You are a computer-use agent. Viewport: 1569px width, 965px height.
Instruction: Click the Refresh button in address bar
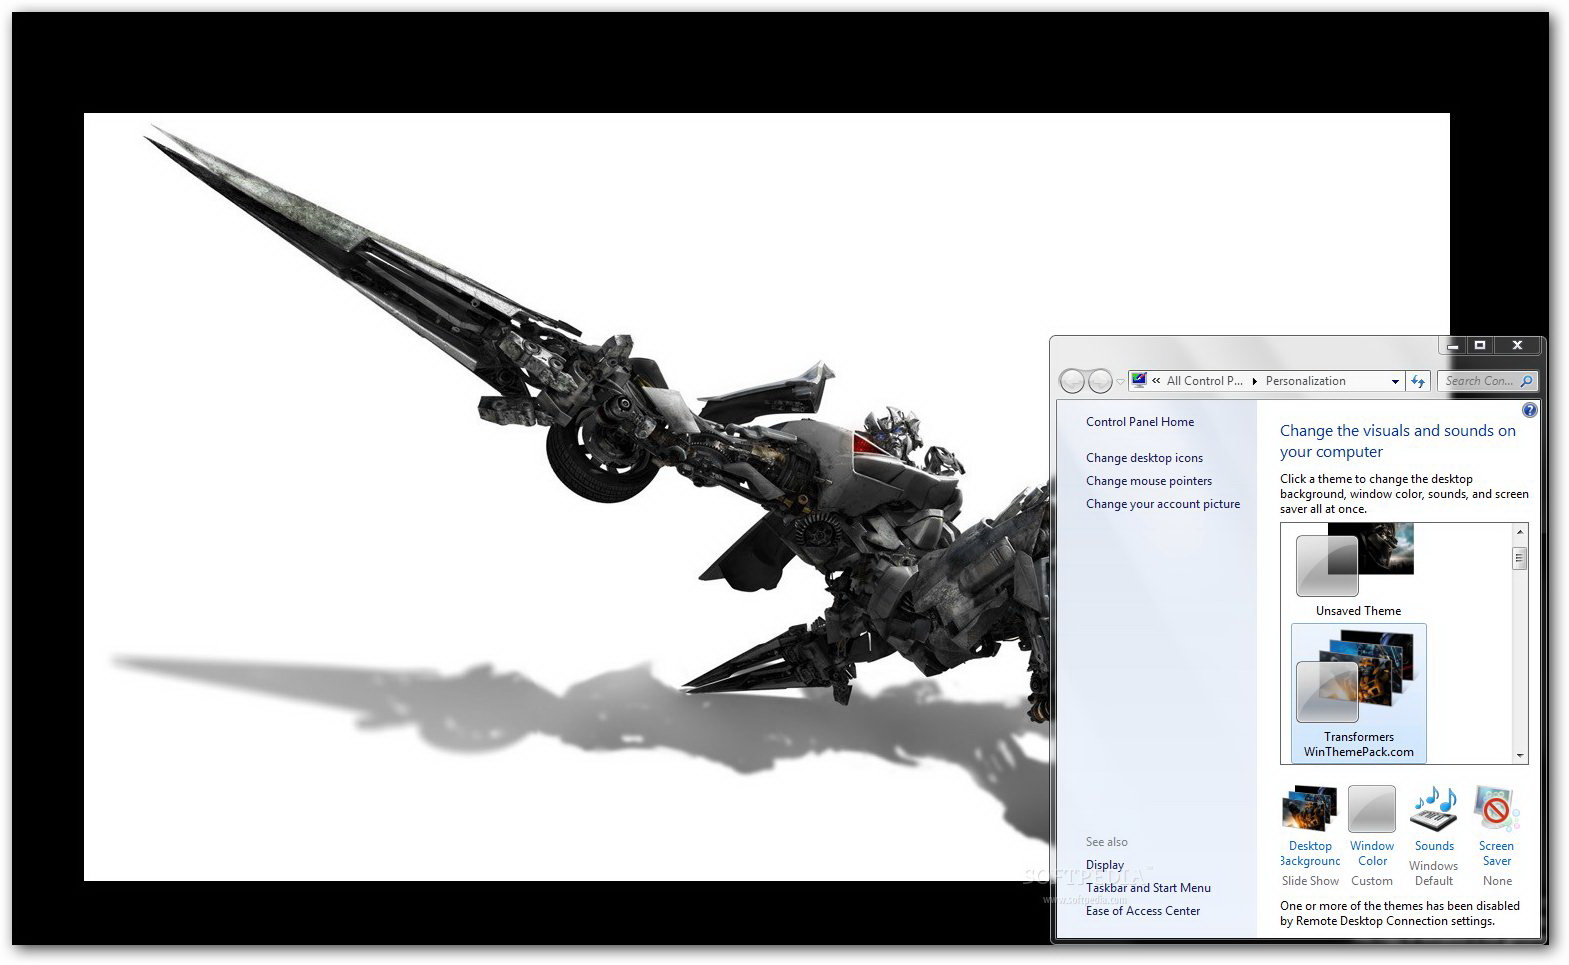coord(1417,381)
